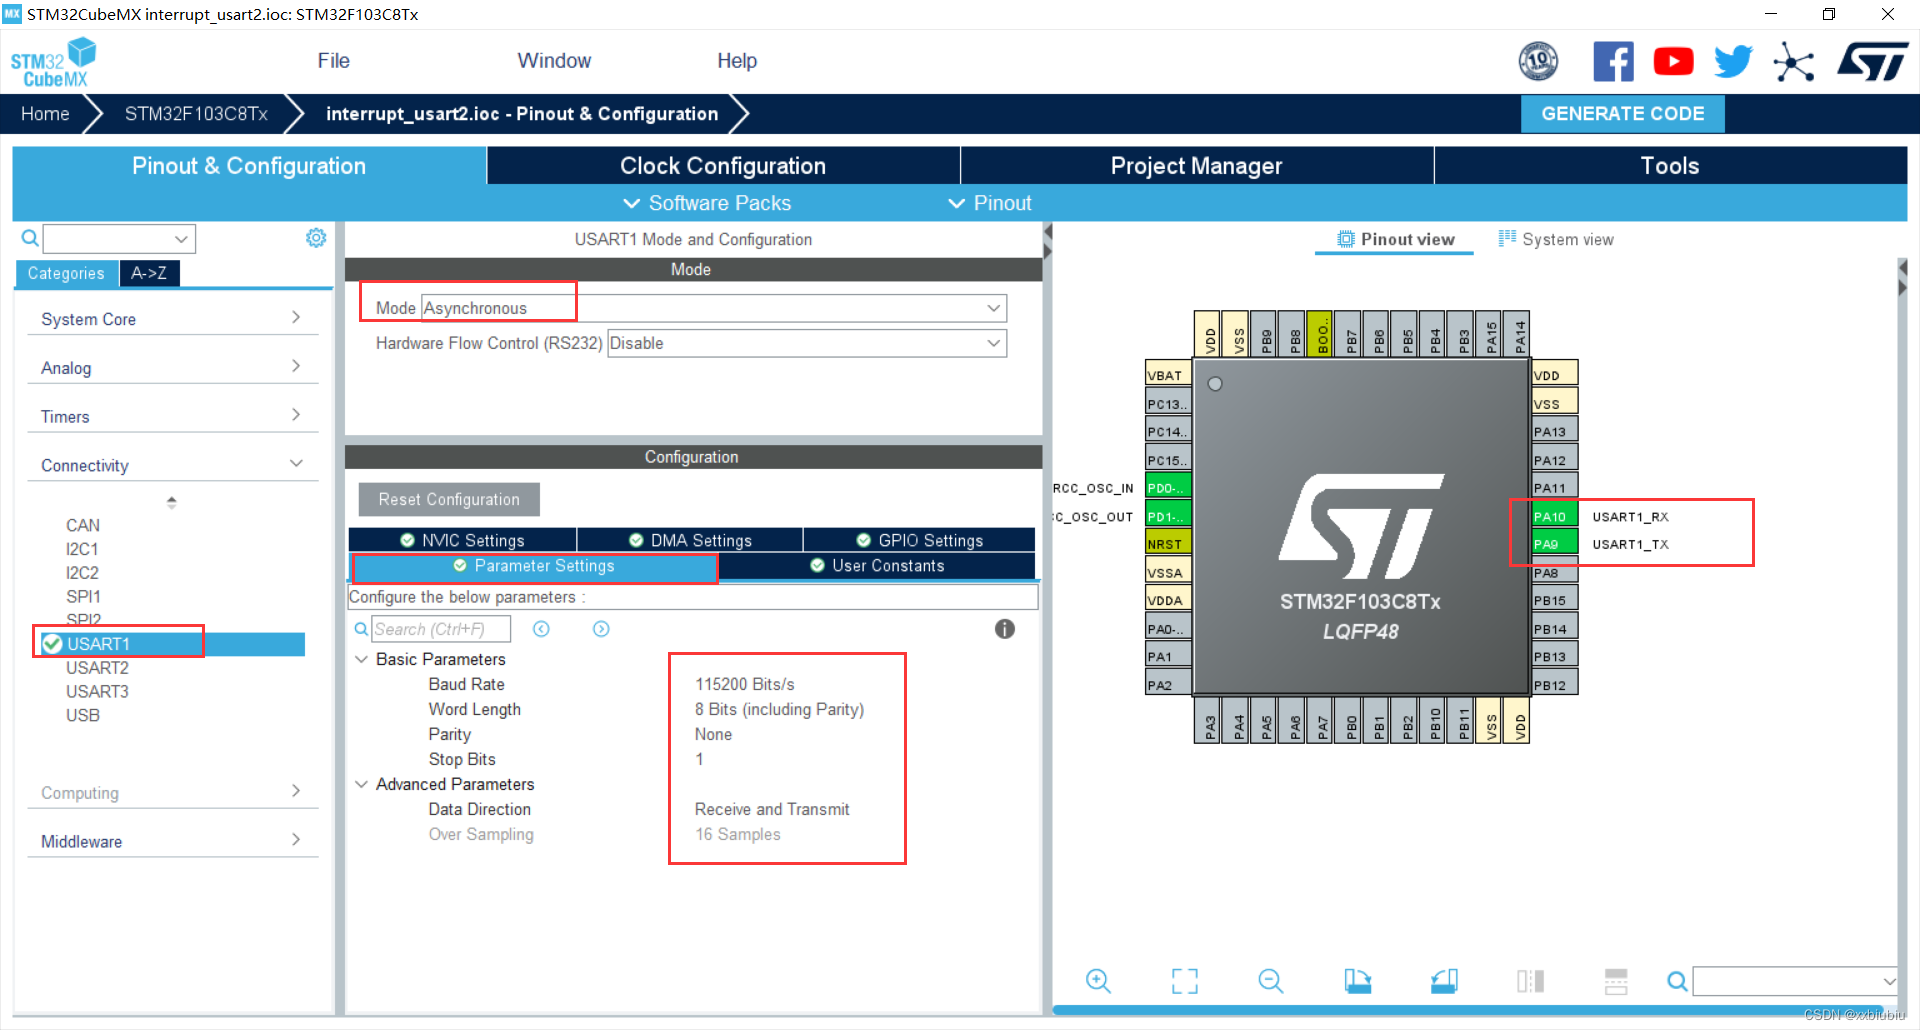Viewport: 1920px width, 1030px height.
Task: Switch to the Clock Configuration tab
Action: pyautogui.click(x=722, y=165)
